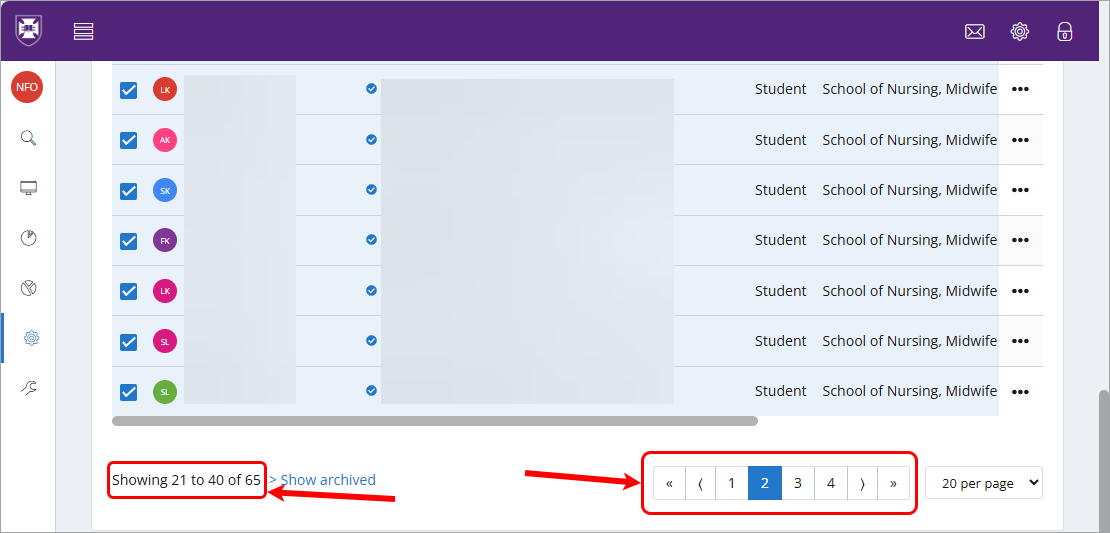Screen dimensions: 1110x533
Task: Open the segmented circle icon in sidebar
Action: (x=28, y=288)
